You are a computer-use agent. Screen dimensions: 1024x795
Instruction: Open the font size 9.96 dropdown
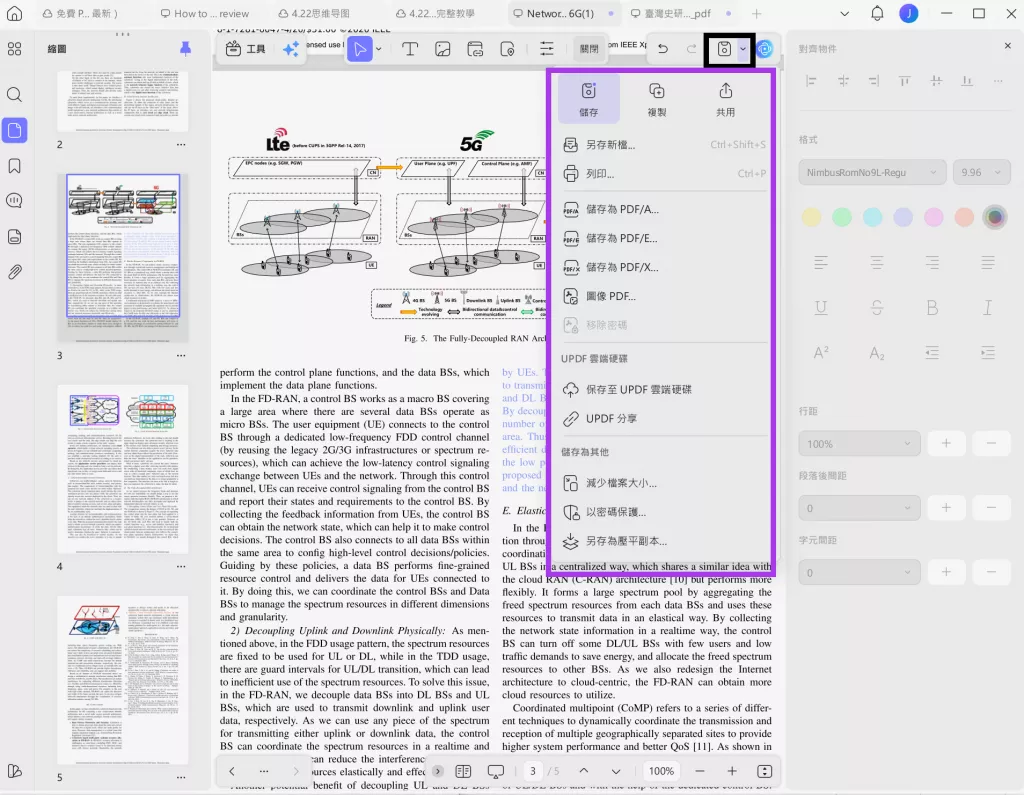981,172
